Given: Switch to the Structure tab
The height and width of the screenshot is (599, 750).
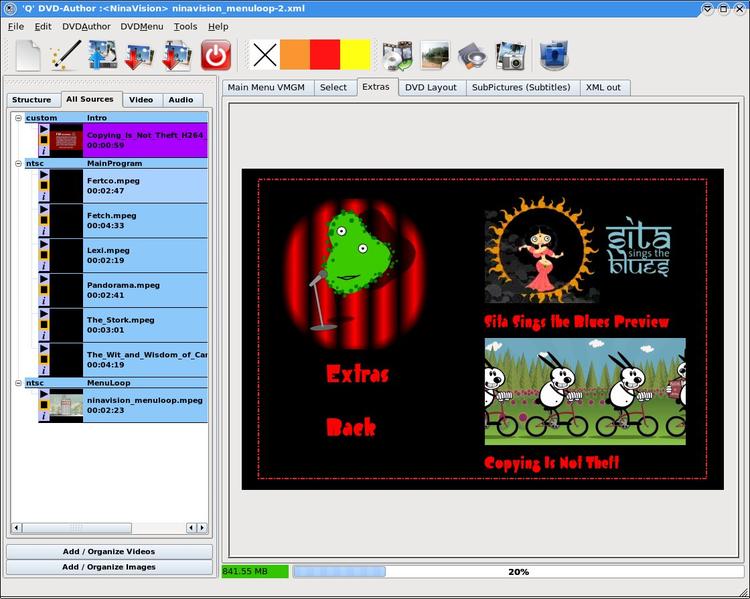Looking at the screenshot, I should pos(32,100).
